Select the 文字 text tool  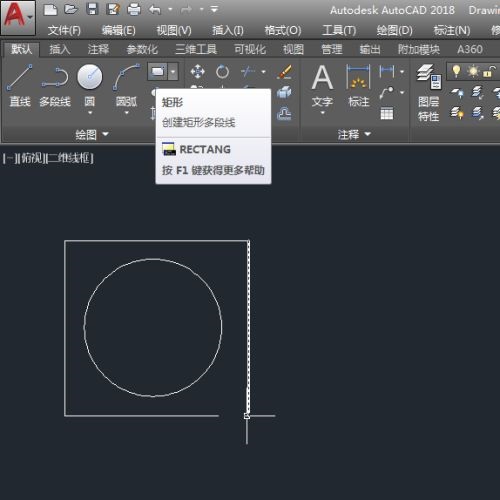(x=322, y=85)
